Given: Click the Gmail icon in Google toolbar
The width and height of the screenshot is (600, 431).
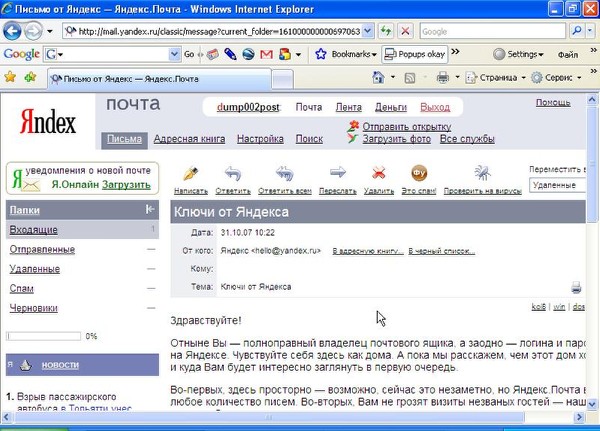Looking at the screenshot, I should [266, 54].
